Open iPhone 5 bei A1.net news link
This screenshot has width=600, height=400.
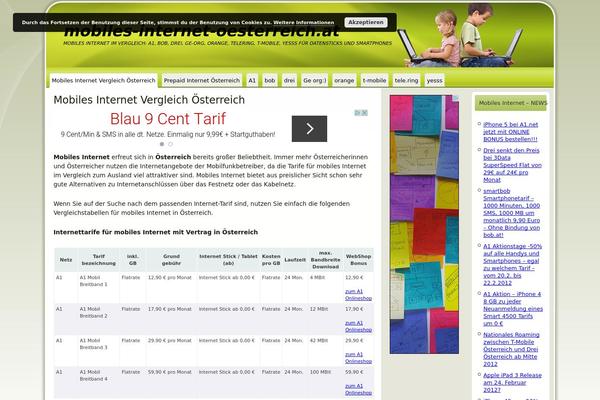pyautogui.click(x=510, y=132)
